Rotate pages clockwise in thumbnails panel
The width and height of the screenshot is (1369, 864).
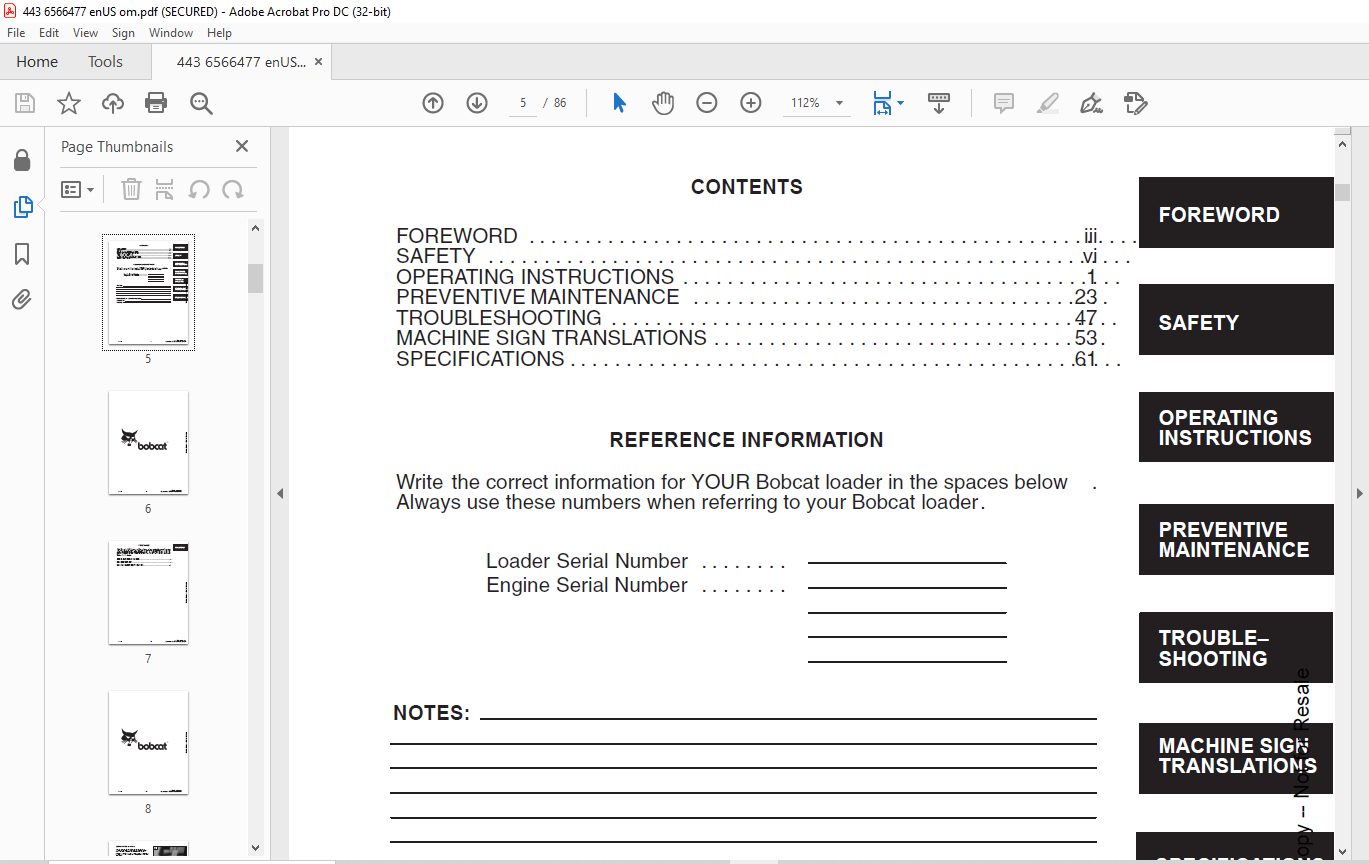click(x=233, y=189)
